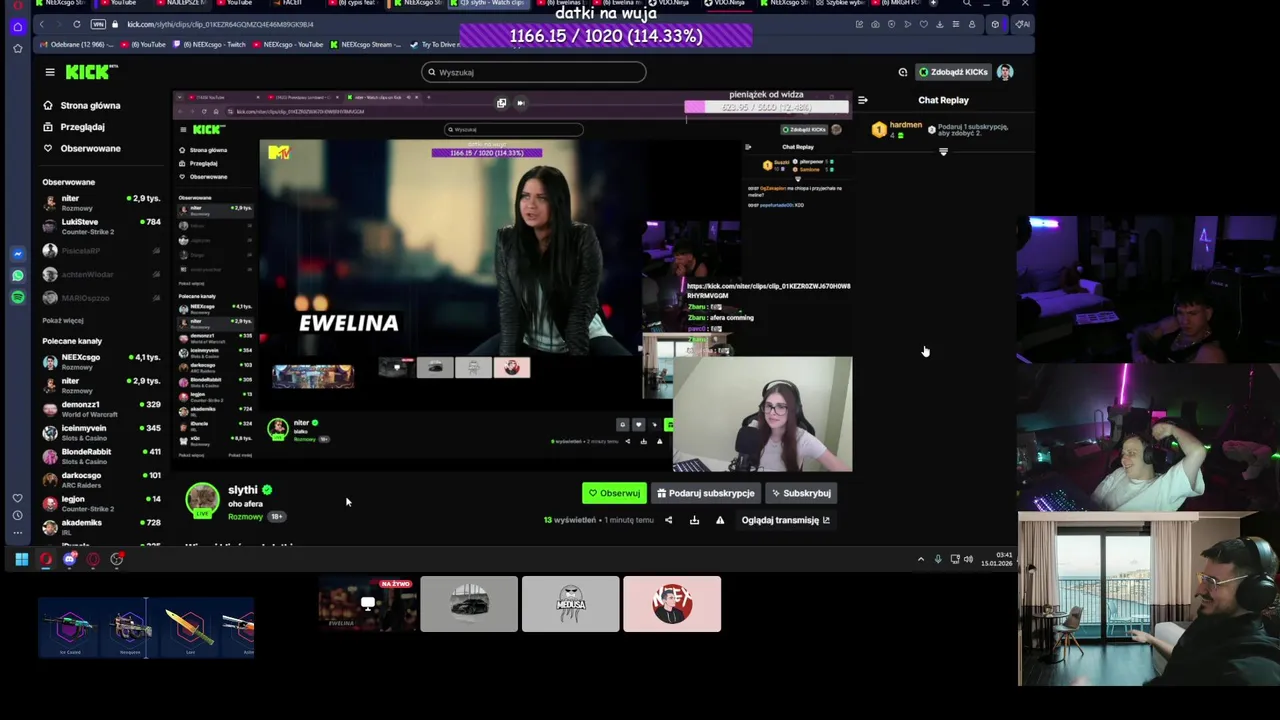
Task: Open achtenWlodar offline channel
Action: click(x=100, y=274)
